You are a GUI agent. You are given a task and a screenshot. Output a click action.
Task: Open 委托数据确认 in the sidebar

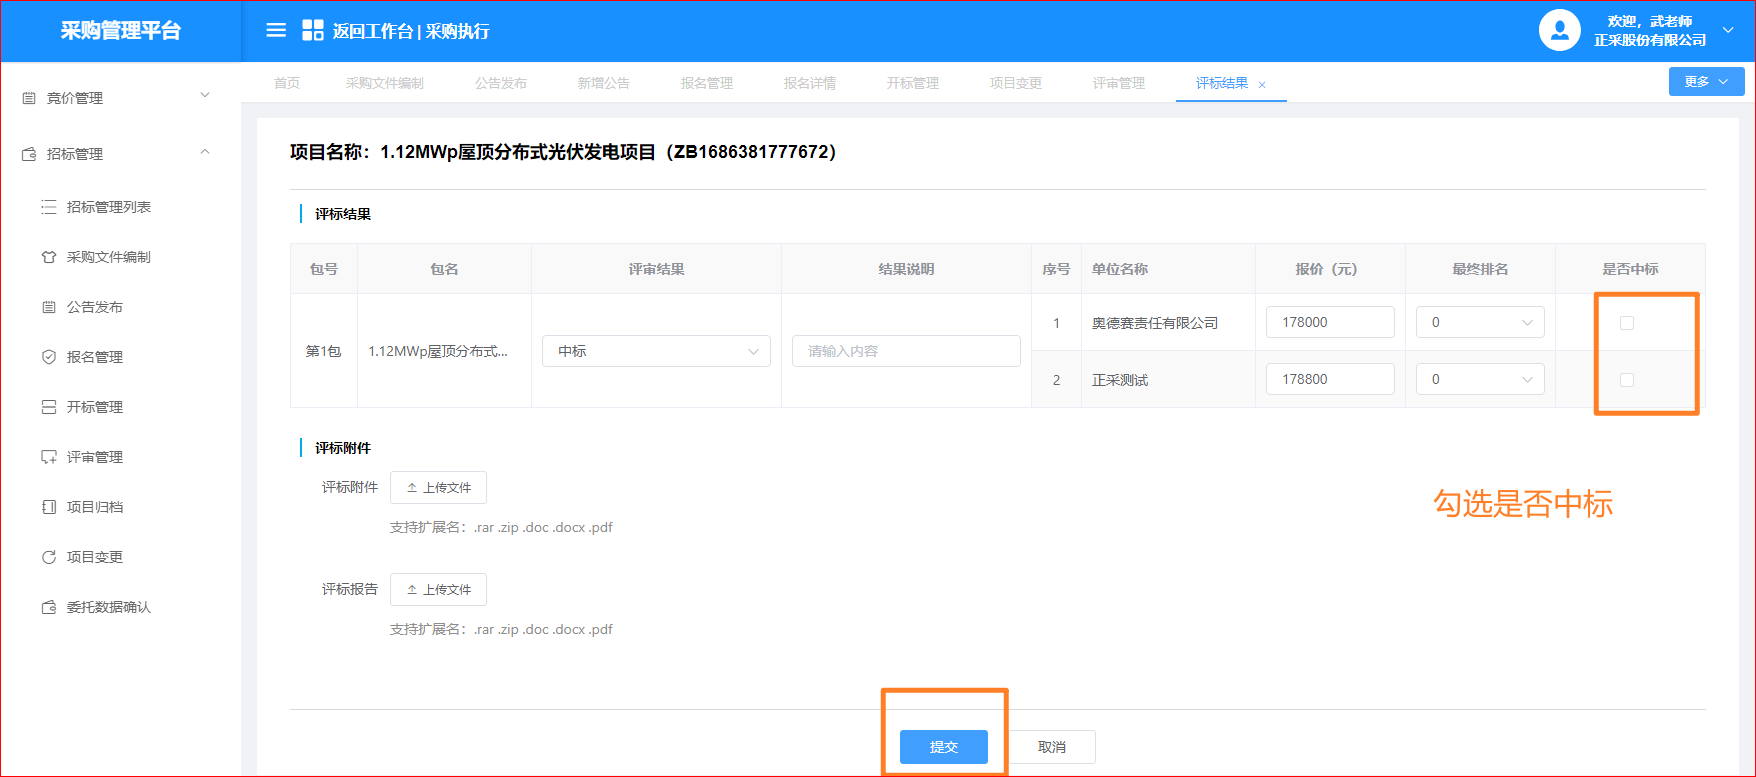108,607
